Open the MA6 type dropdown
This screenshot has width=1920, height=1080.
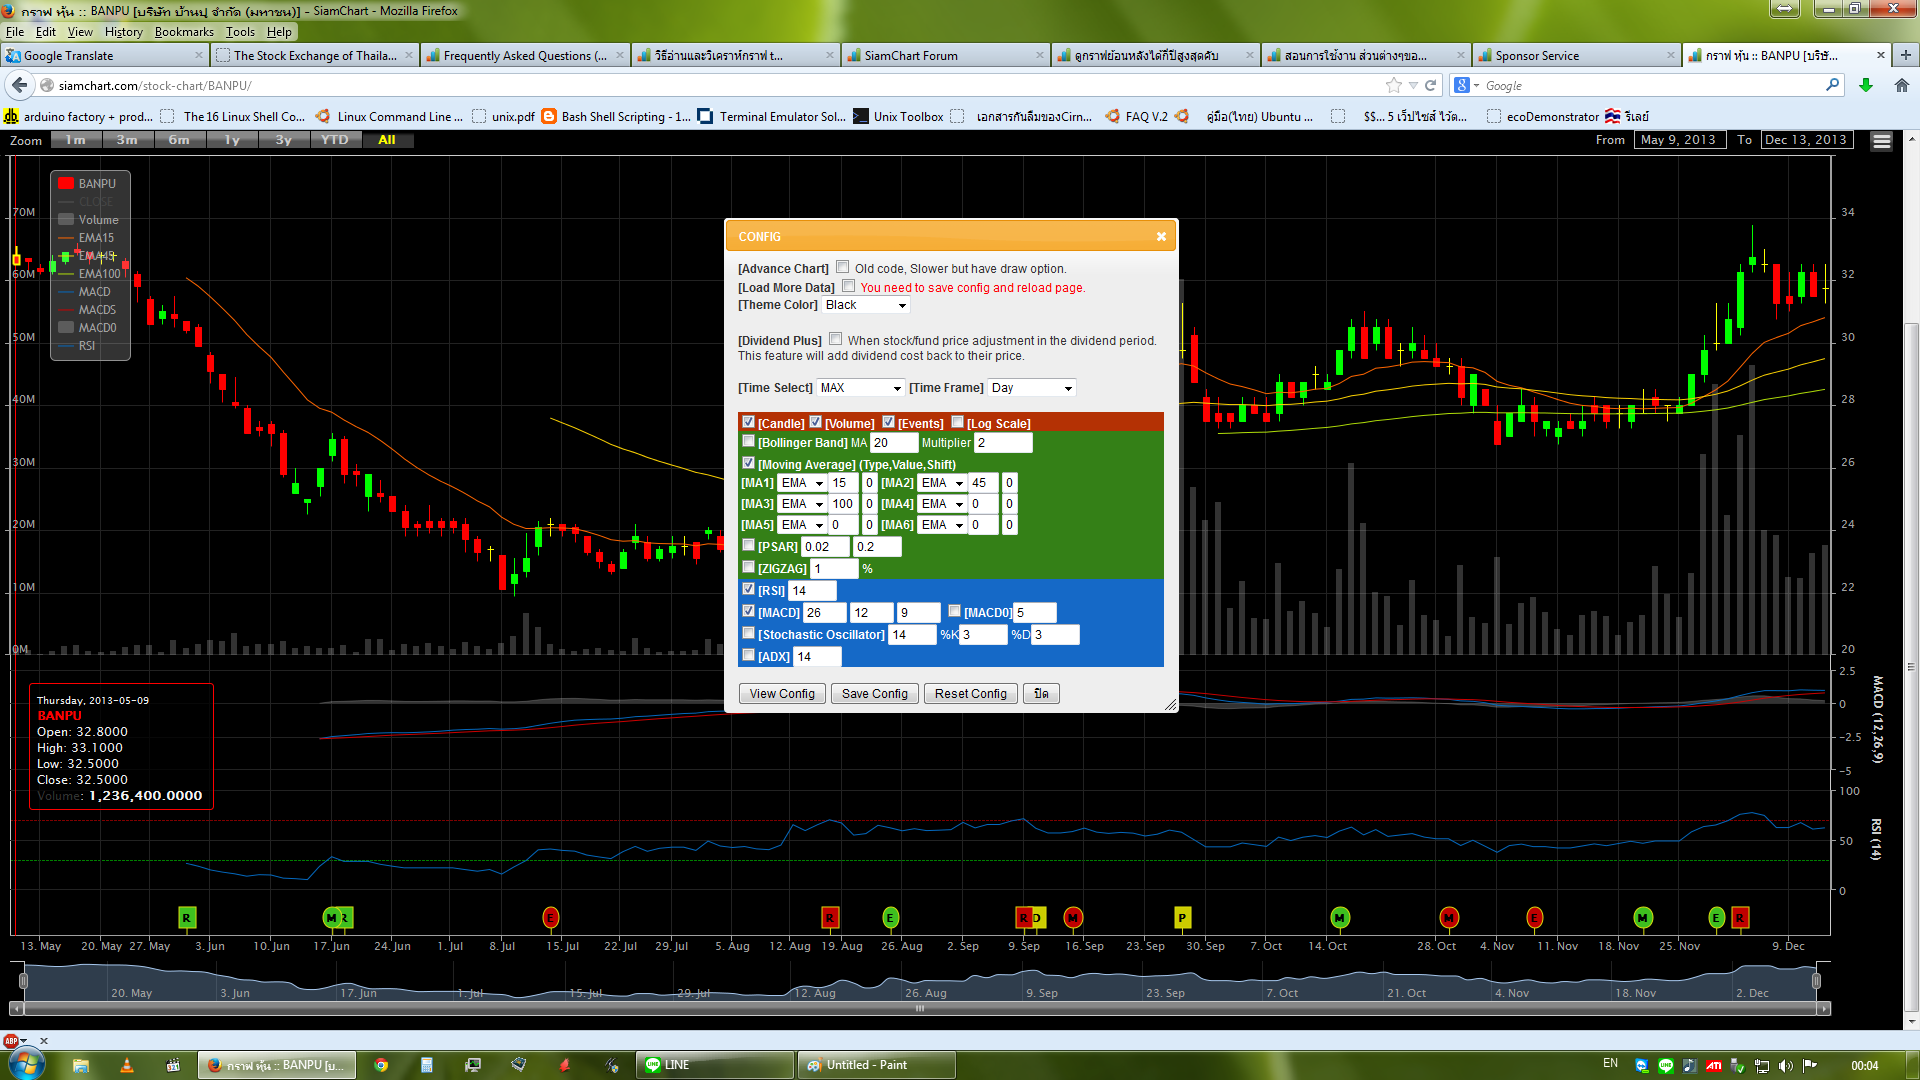tap(942, 525)
